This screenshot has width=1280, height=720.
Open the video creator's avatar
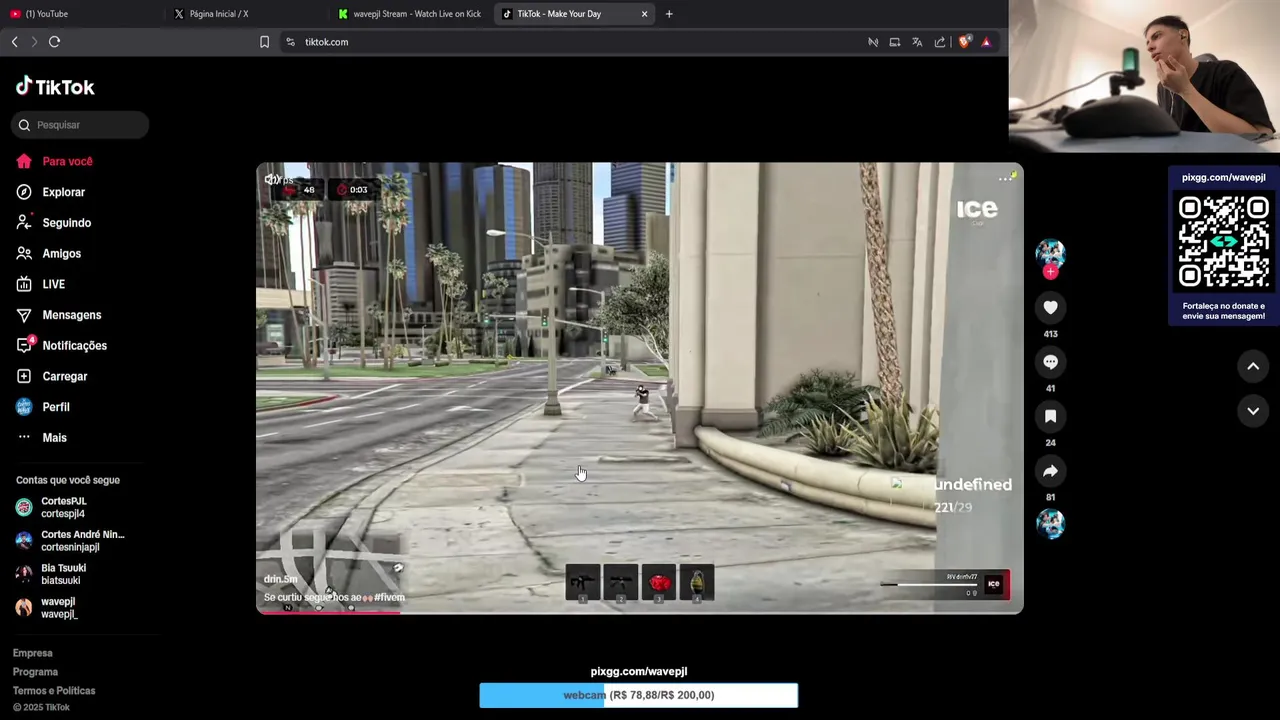click(1050, 252)
